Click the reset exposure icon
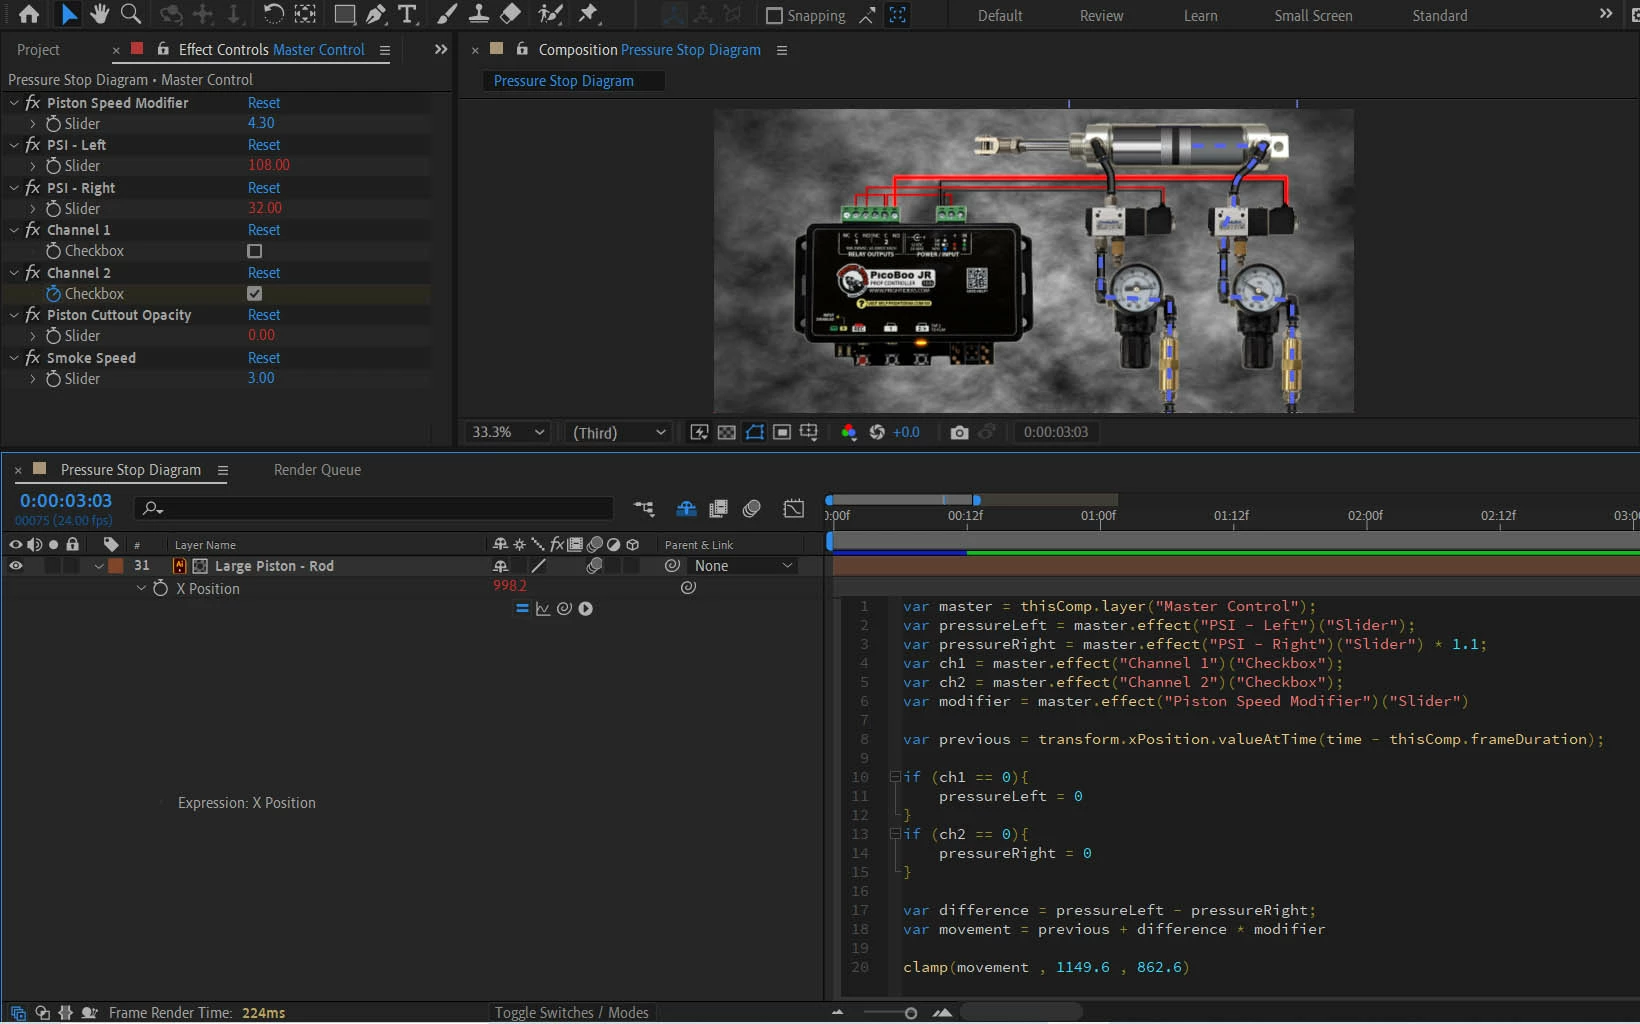Image resolution: width=1640 pixels, height=1024 pixels. point(877,432)
